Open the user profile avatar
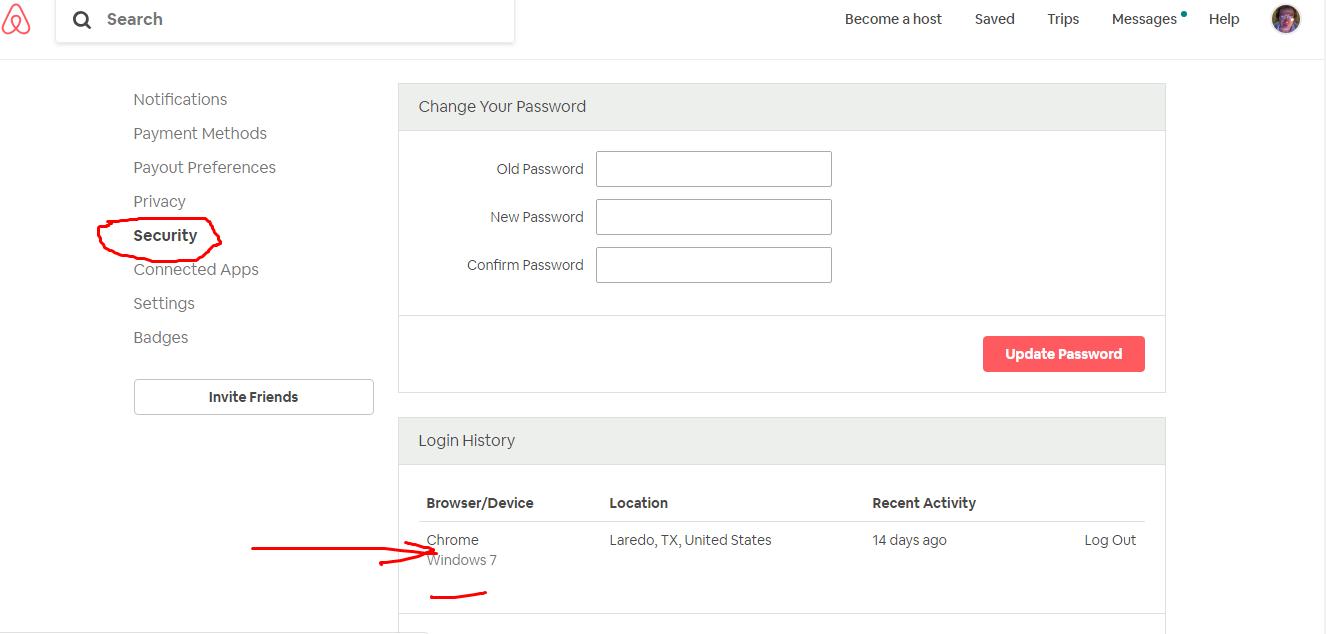 [x=1285, y=19]
